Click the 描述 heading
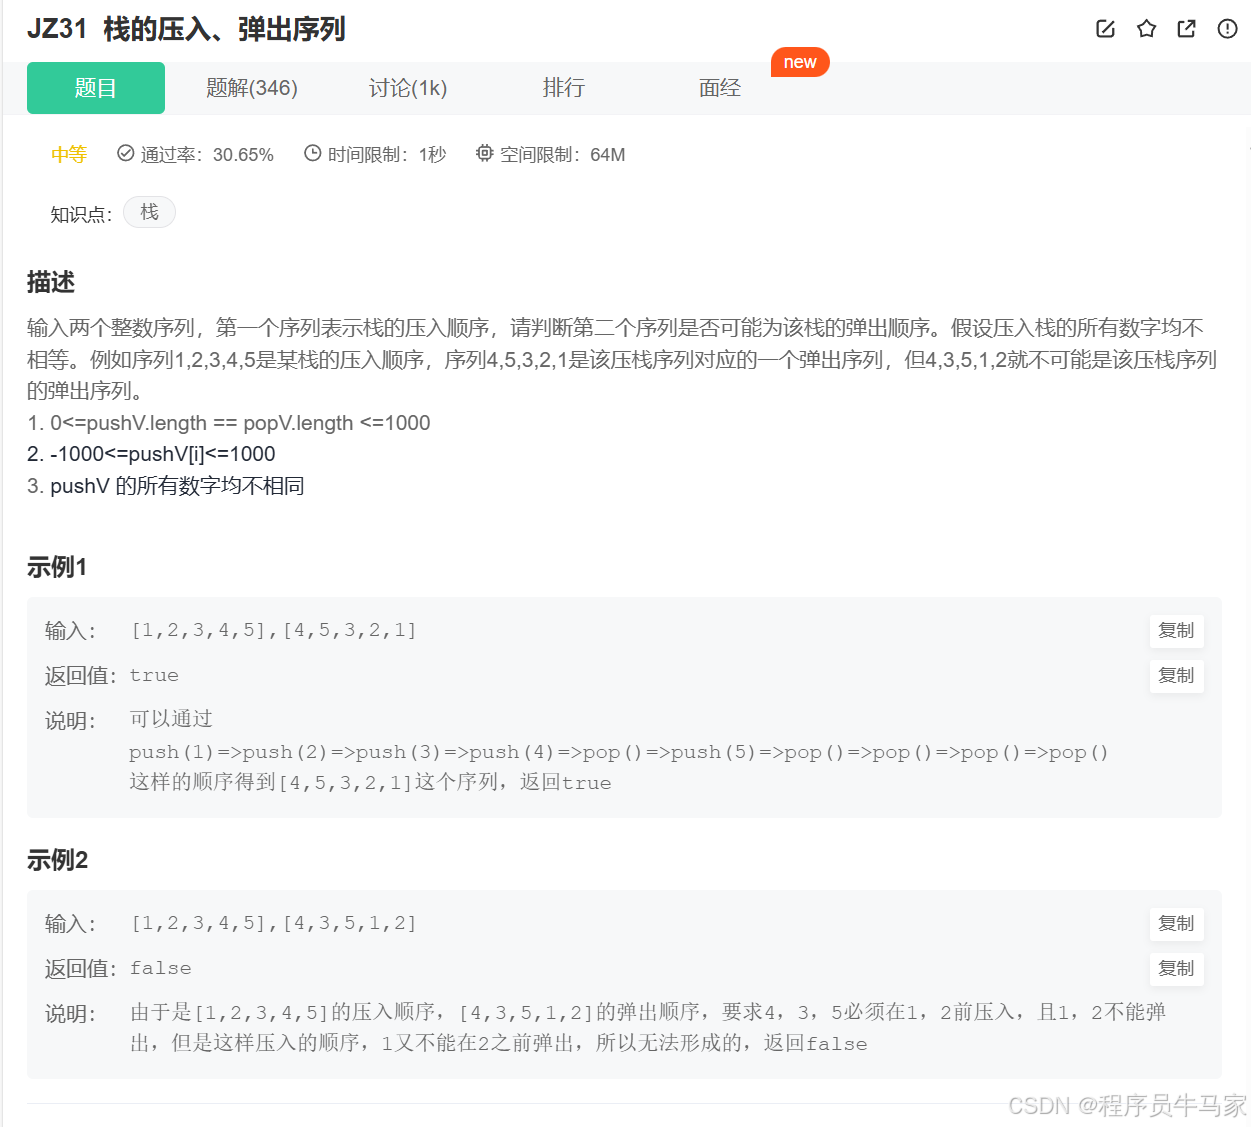 [51, 282]
